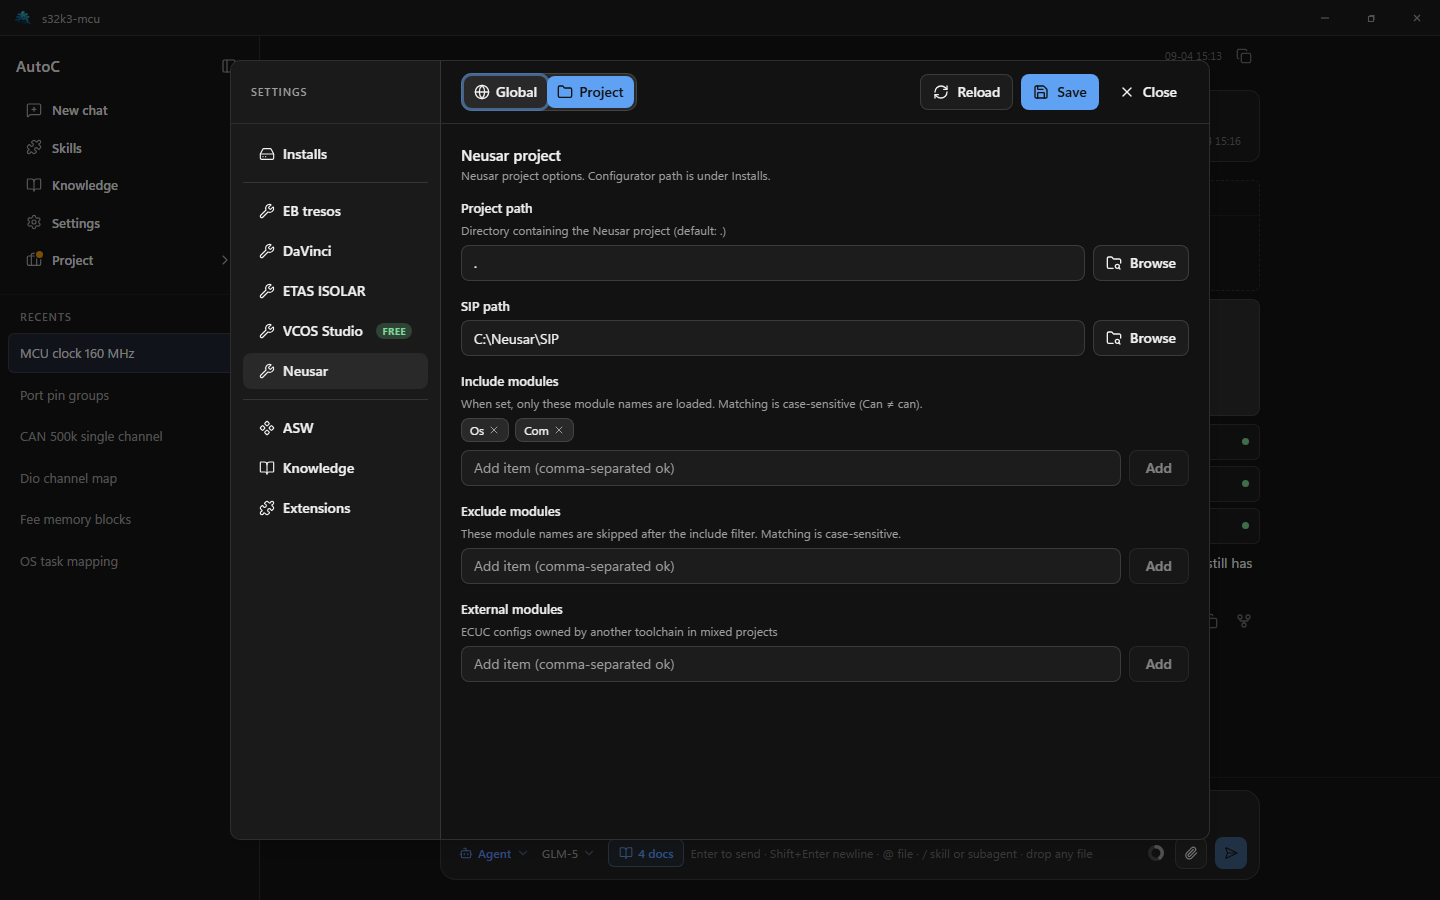
Task: Open recent chat Port pin groups
Action: point(119,395)
